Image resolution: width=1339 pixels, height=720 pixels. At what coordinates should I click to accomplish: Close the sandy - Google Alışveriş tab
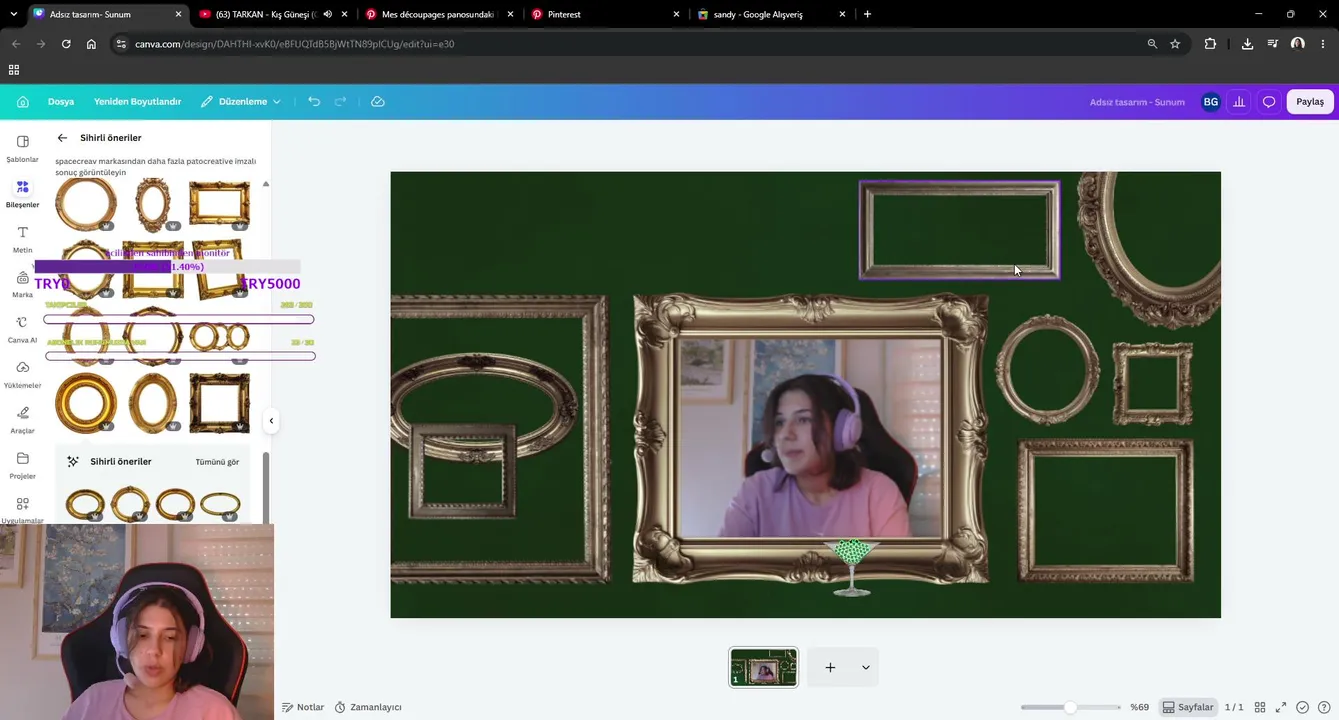point(842,14)
